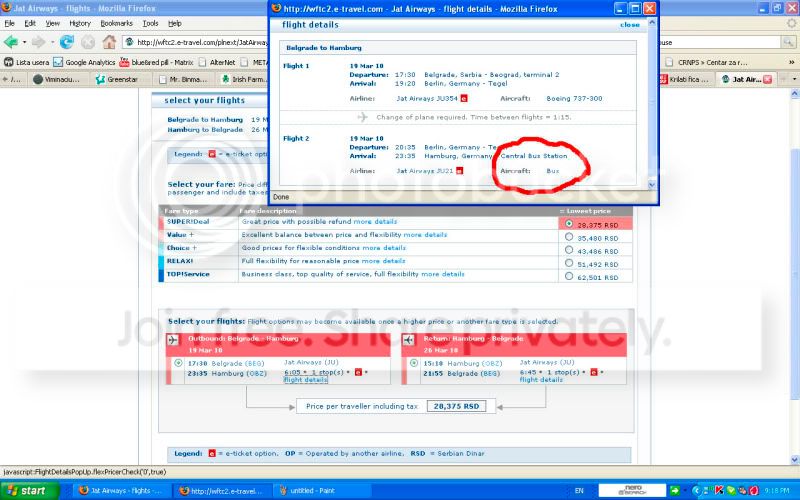Click the Stop loading icon

click(88, 42)
